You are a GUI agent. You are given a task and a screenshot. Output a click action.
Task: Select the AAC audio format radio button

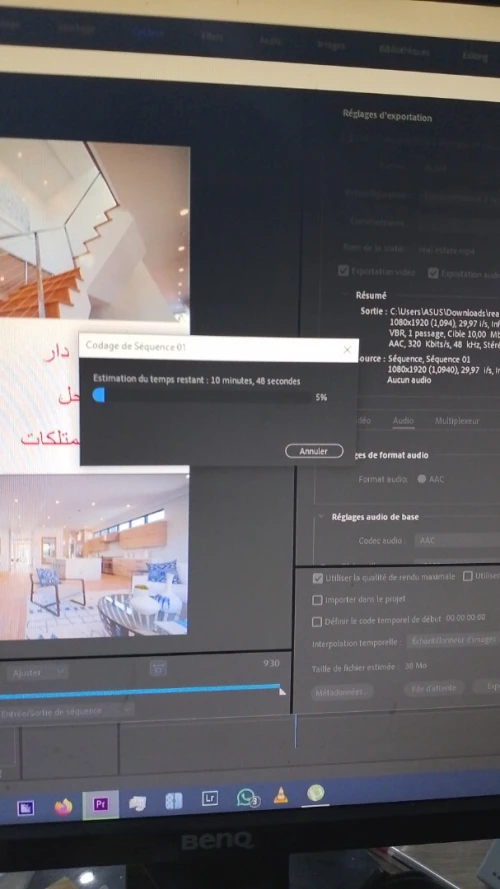tap(422, 479)
